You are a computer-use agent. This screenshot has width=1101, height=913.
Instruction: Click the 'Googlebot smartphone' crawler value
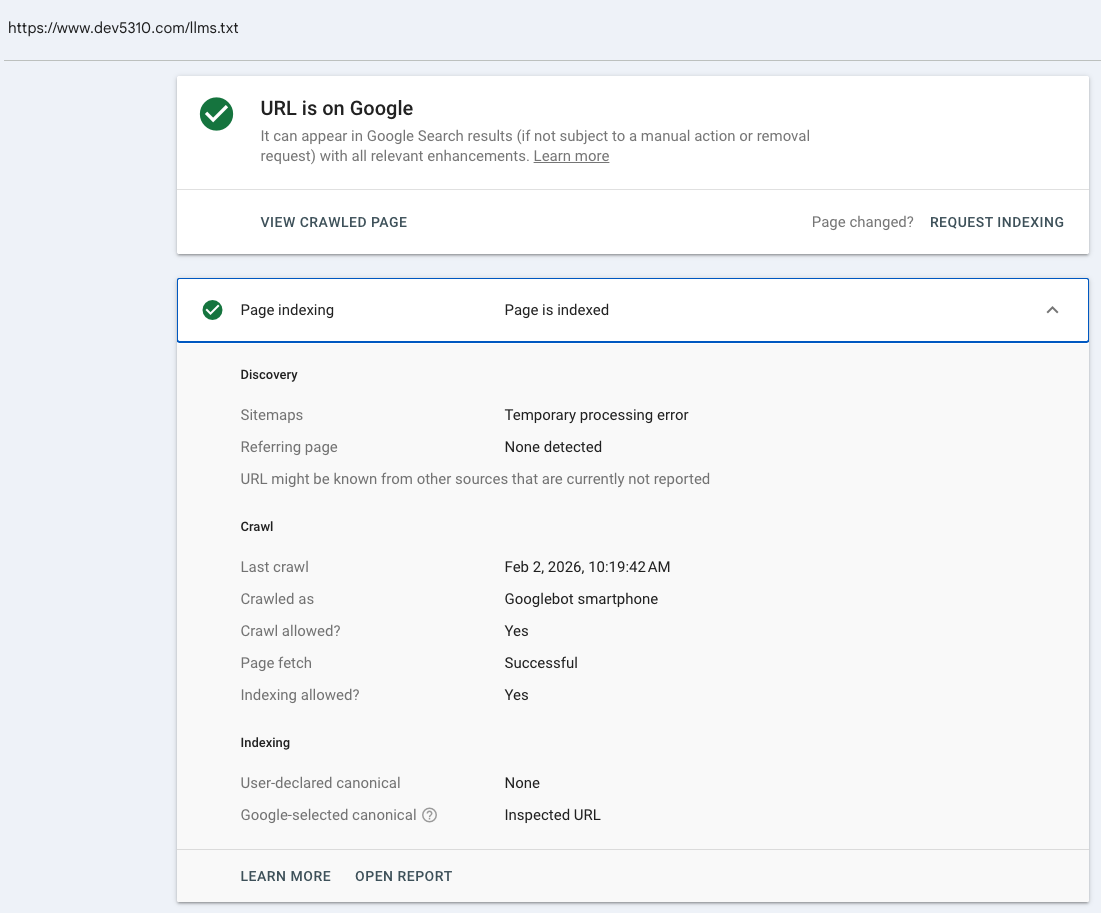pyautogui.click(x=581, y=599)
